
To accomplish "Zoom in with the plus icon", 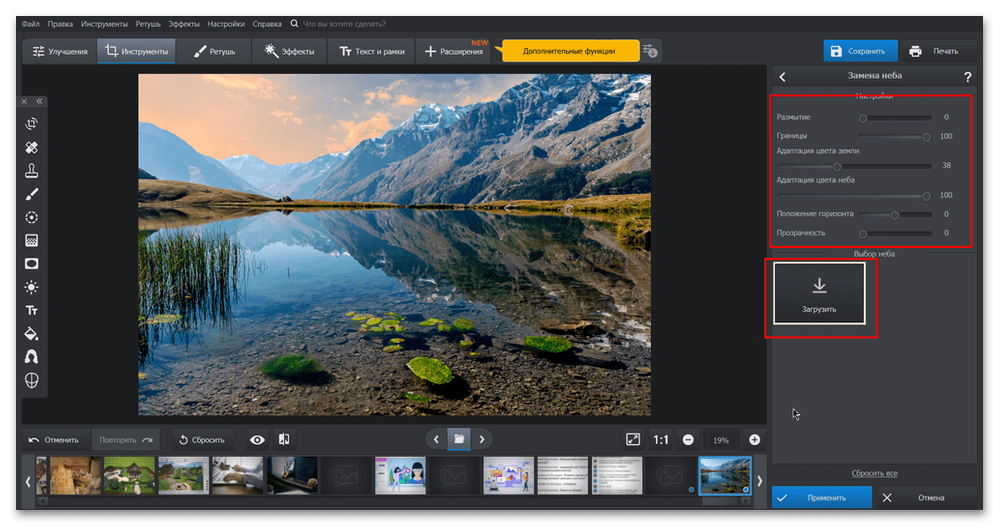I will (x=754, y=439).
